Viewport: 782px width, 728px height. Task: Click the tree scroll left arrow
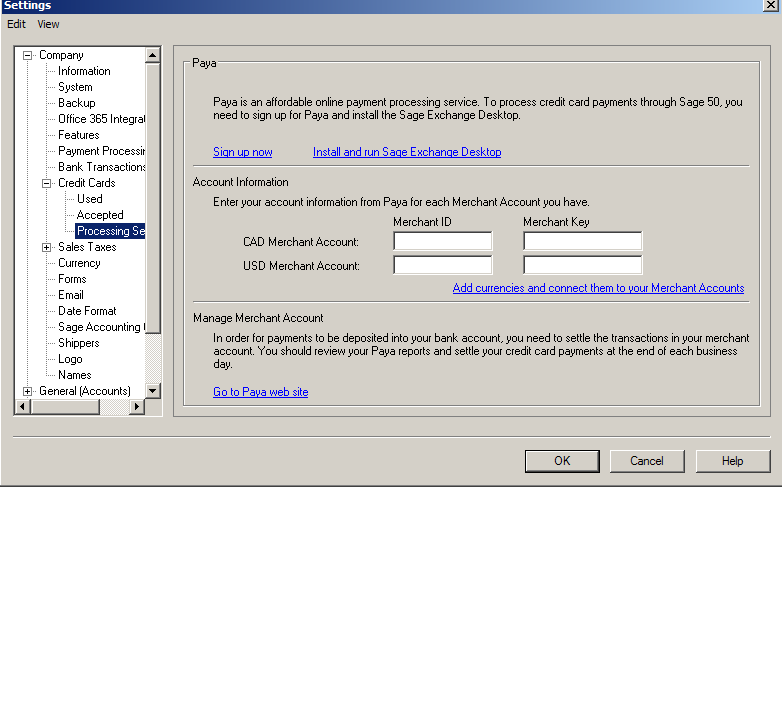[x=22, y=407]
